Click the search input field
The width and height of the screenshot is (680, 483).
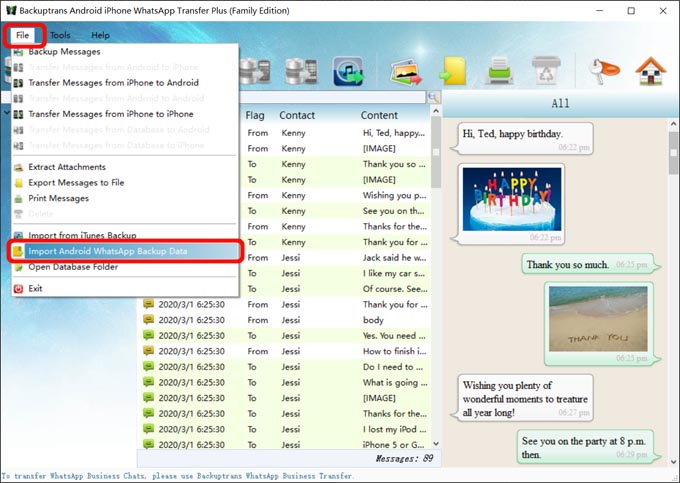(x=332, y=97)
